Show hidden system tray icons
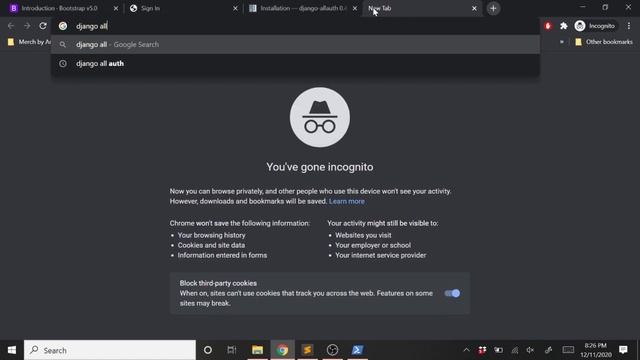640x360 pixels. point(466,350)
